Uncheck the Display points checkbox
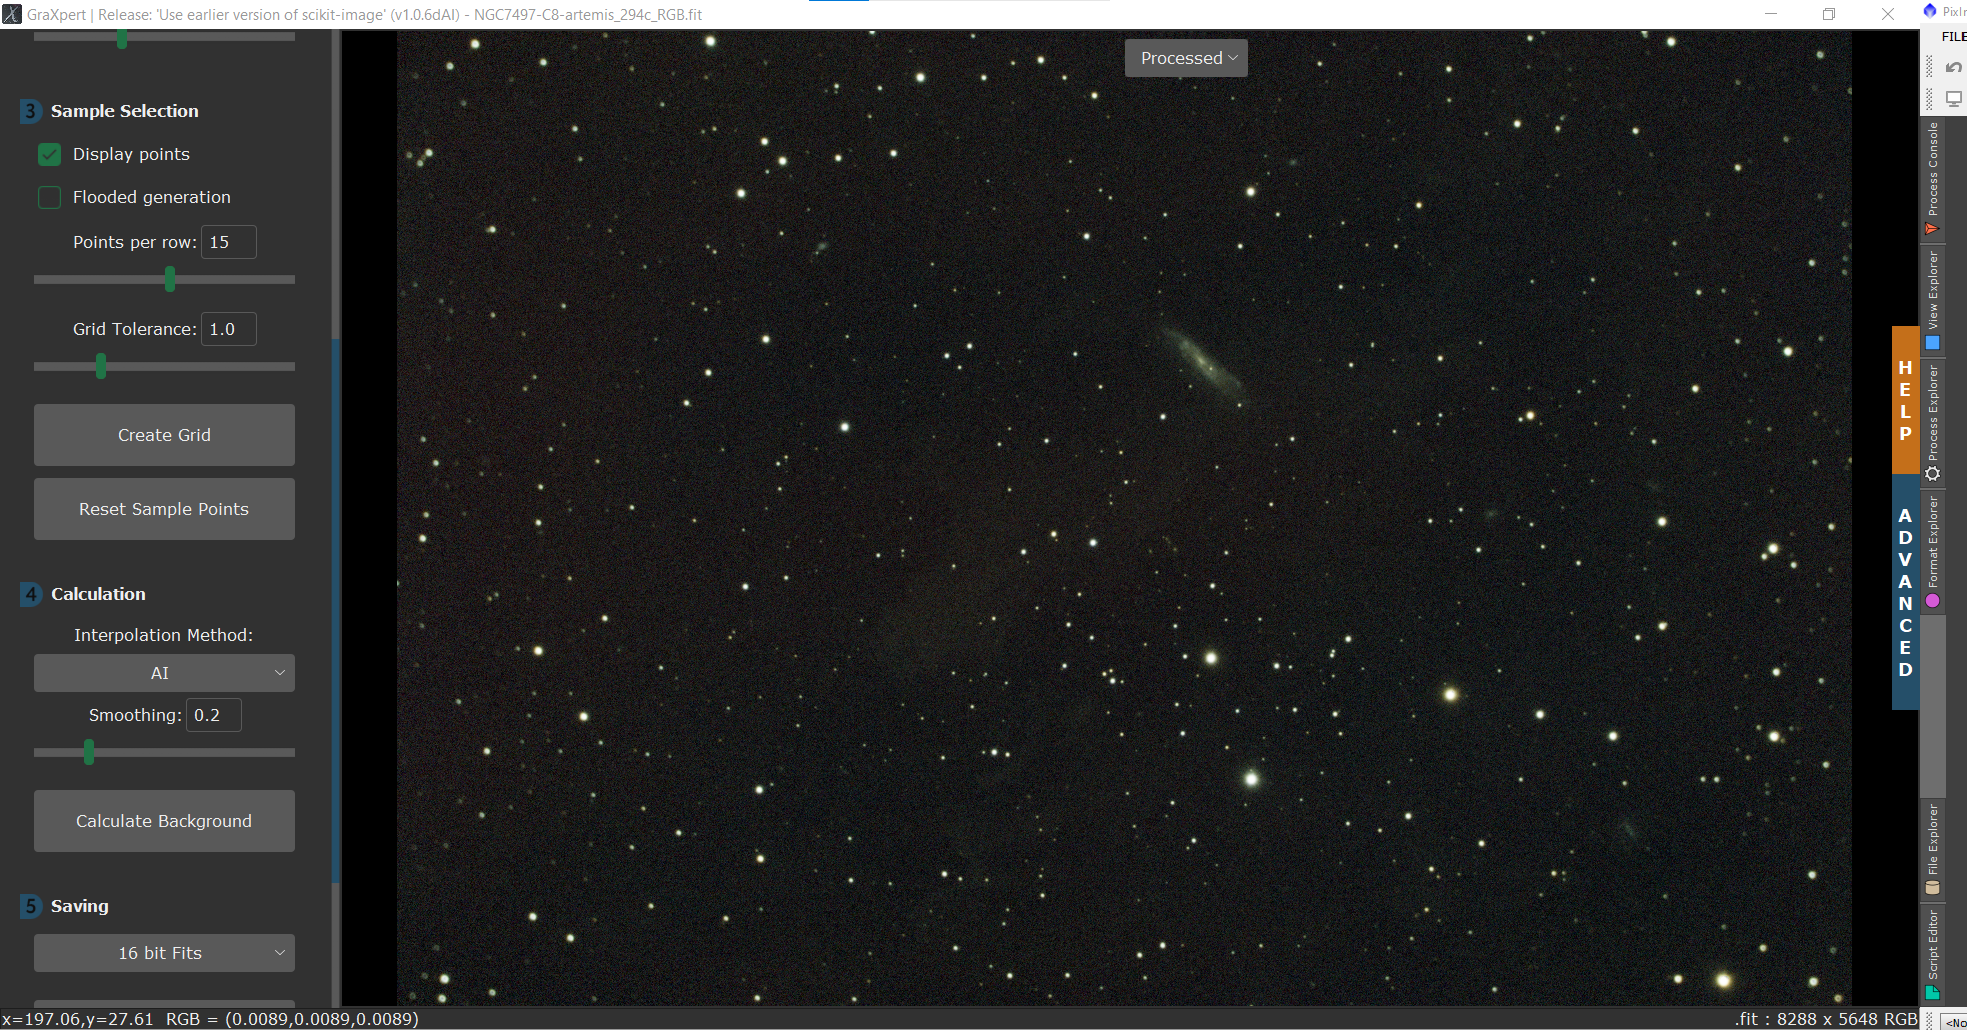1967x1030 pixels. [x=50, y=154]
